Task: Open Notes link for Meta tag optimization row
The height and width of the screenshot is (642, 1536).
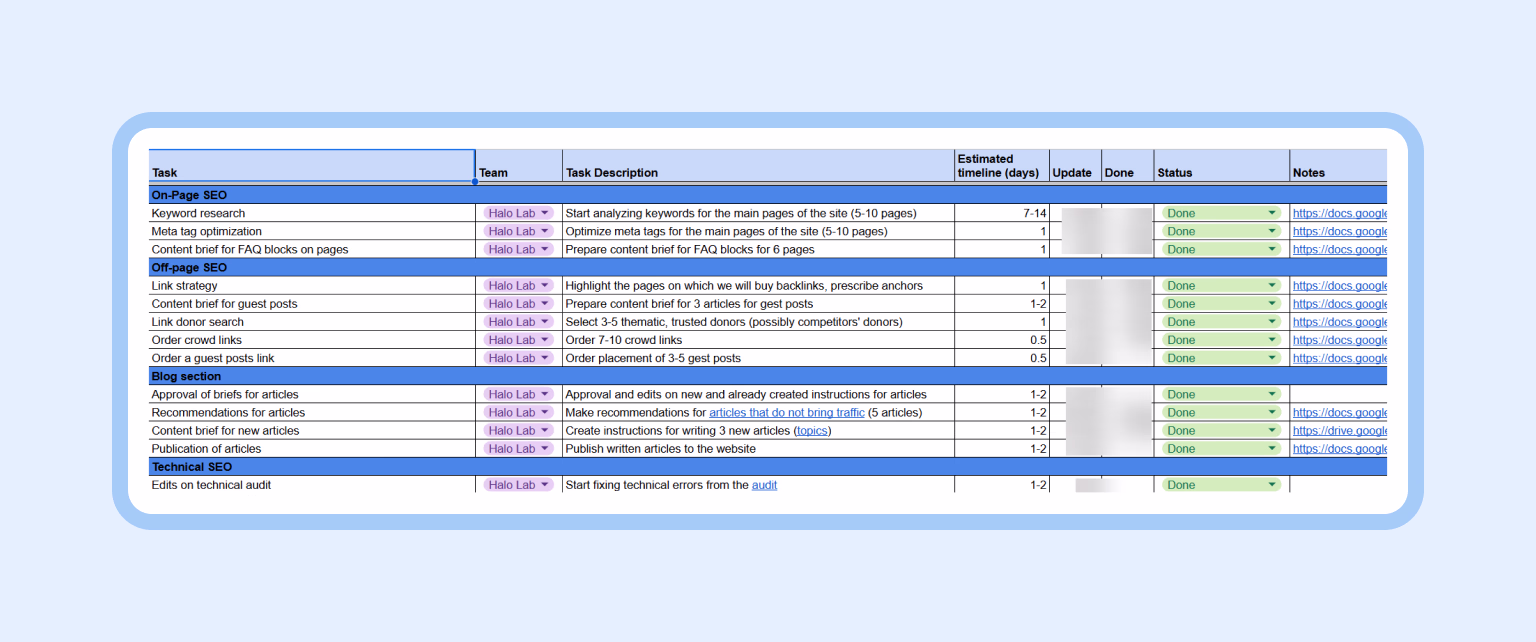Action: pos(1340,231)
